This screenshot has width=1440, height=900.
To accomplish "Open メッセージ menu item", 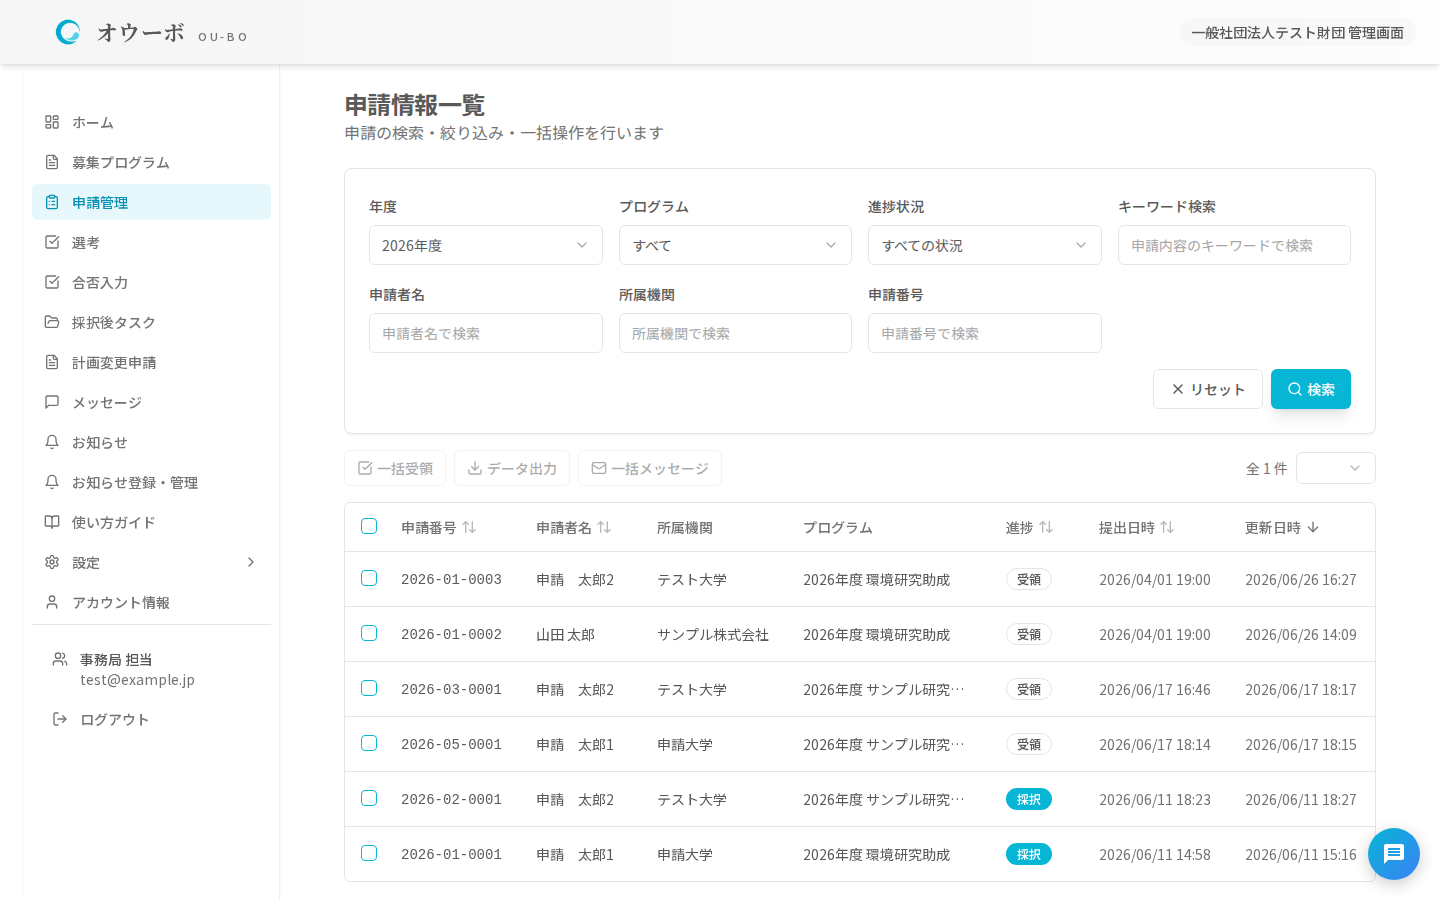I will coord(151,402).
